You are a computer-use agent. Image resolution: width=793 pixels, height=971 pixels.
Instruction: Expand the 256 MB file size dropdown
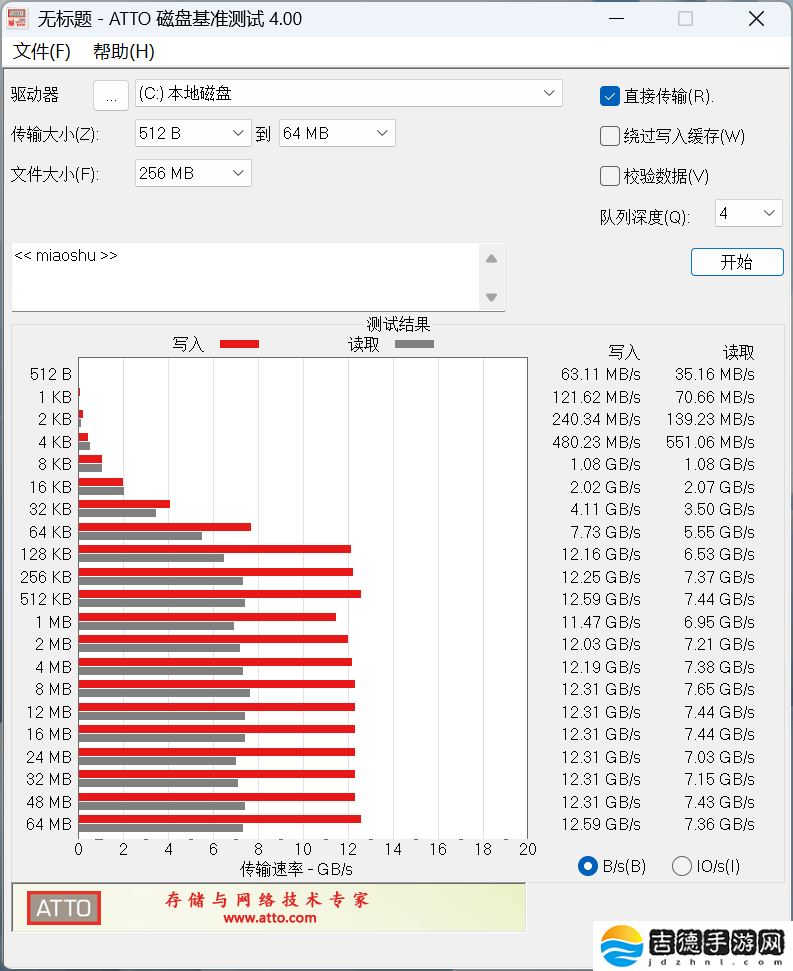click(193, 173)
